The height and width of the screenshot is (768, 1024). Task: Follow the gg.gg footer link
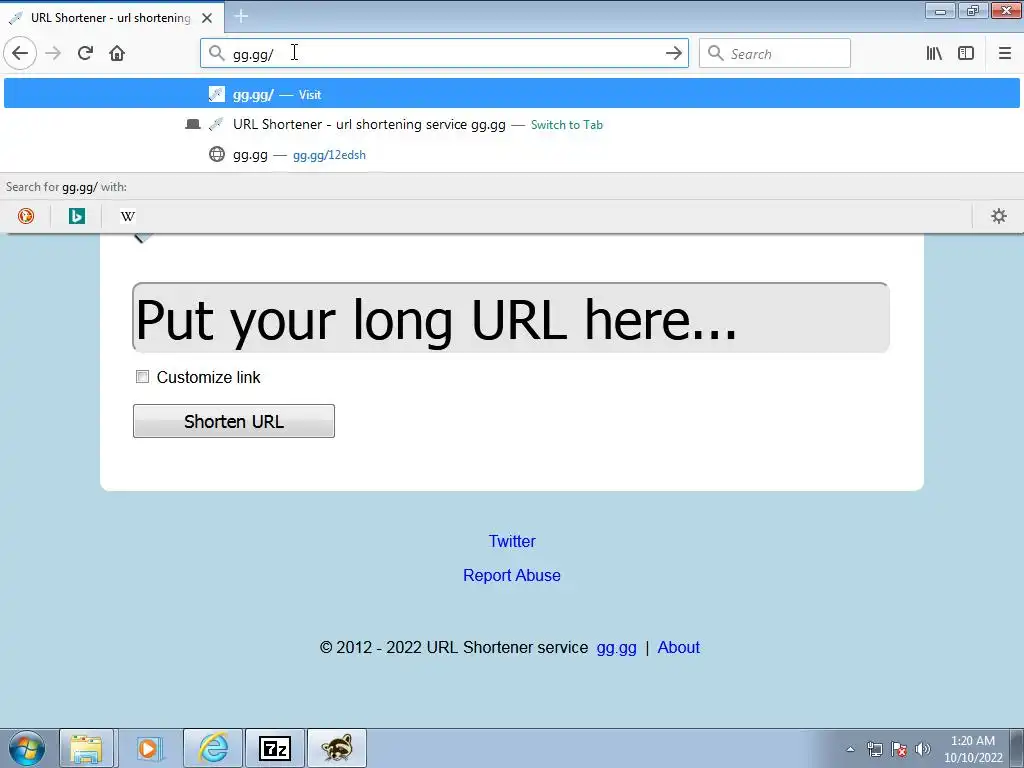point(616,647)
